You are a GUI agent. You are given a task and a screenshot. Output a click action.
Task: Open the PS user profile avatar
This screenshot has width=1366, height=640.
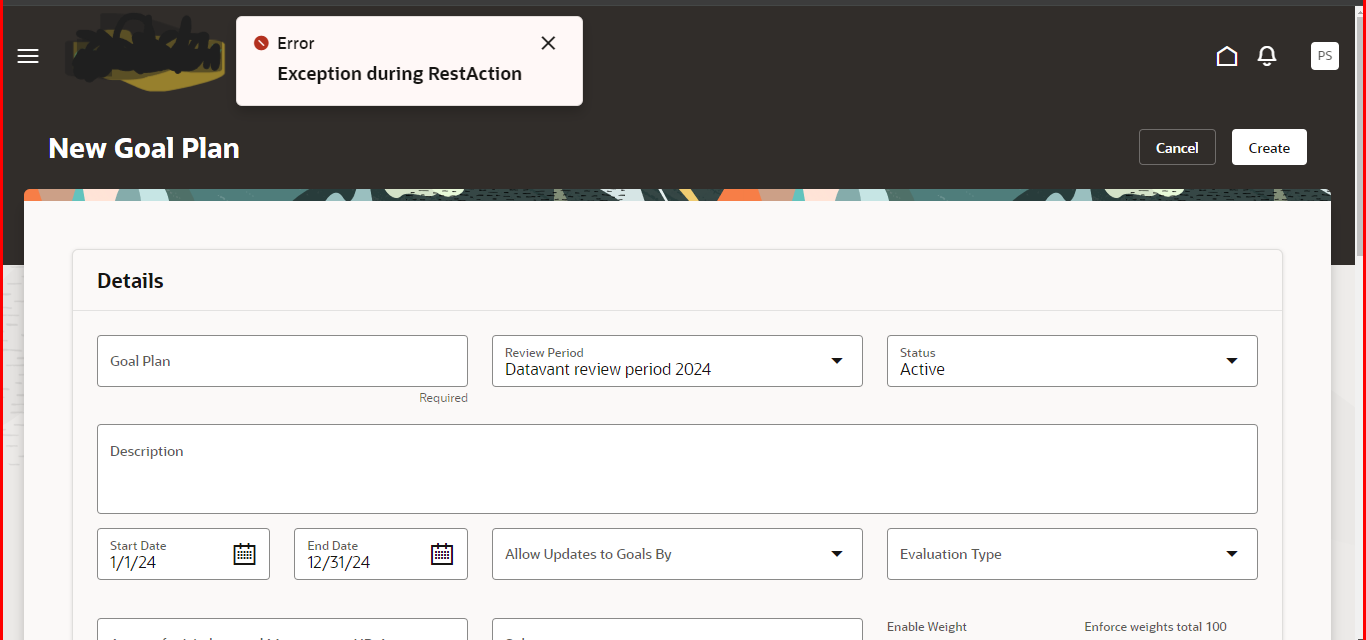point(1325,56)
